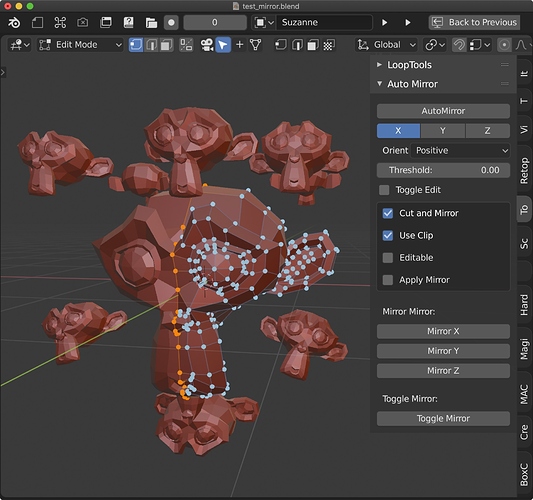Open the editor type dropdown
This screenshot has width=533, height=500.
pyautogui.click(x=20, y=45)
